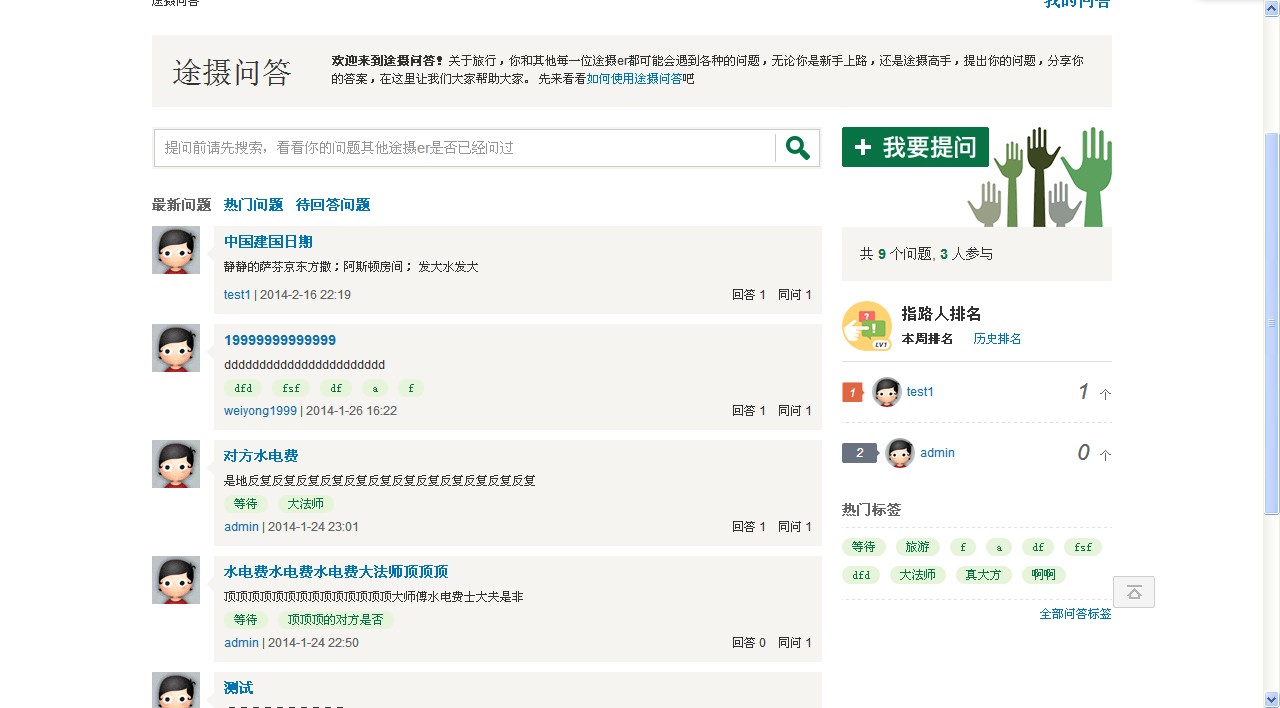
Task: Open question titled 测试
Action: tap(239, 688)
